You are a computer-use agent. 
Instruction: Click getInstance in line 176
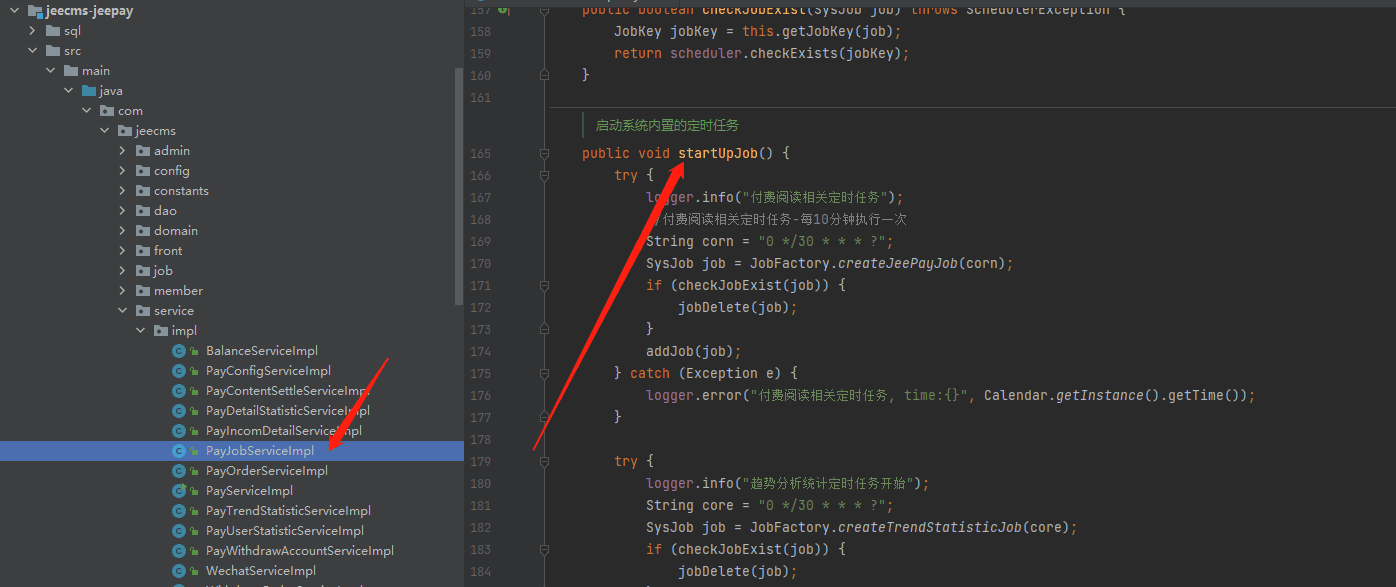(1102, 395)
